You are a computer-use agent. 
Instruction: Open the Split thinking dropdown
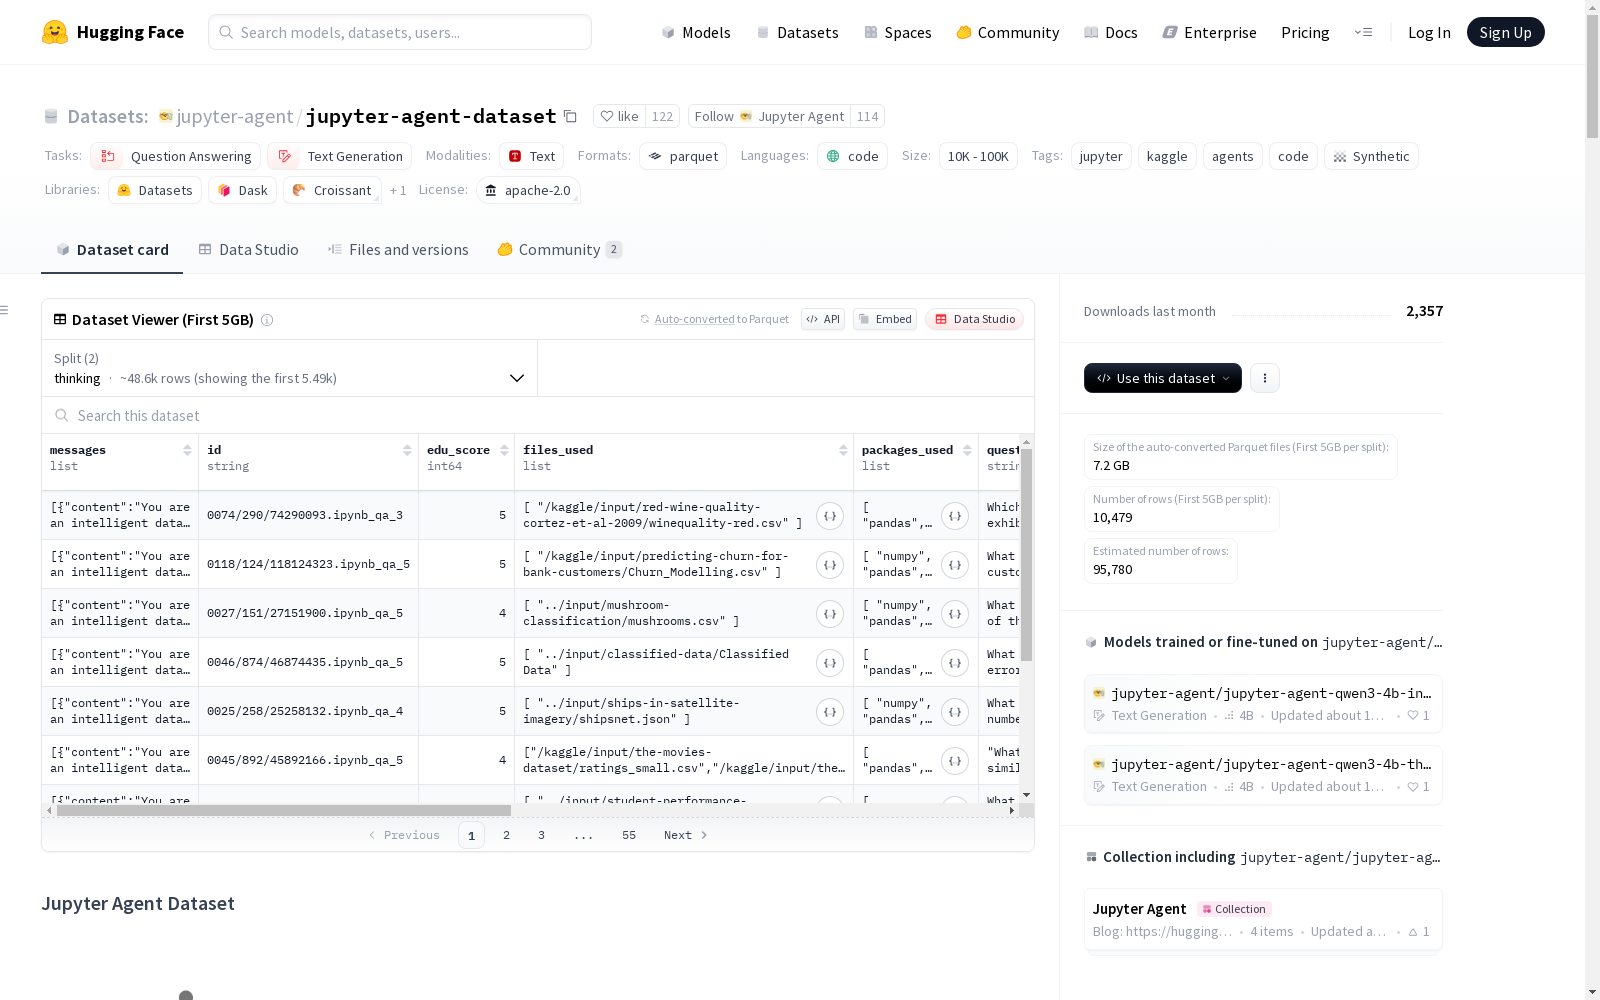(290, 368)
